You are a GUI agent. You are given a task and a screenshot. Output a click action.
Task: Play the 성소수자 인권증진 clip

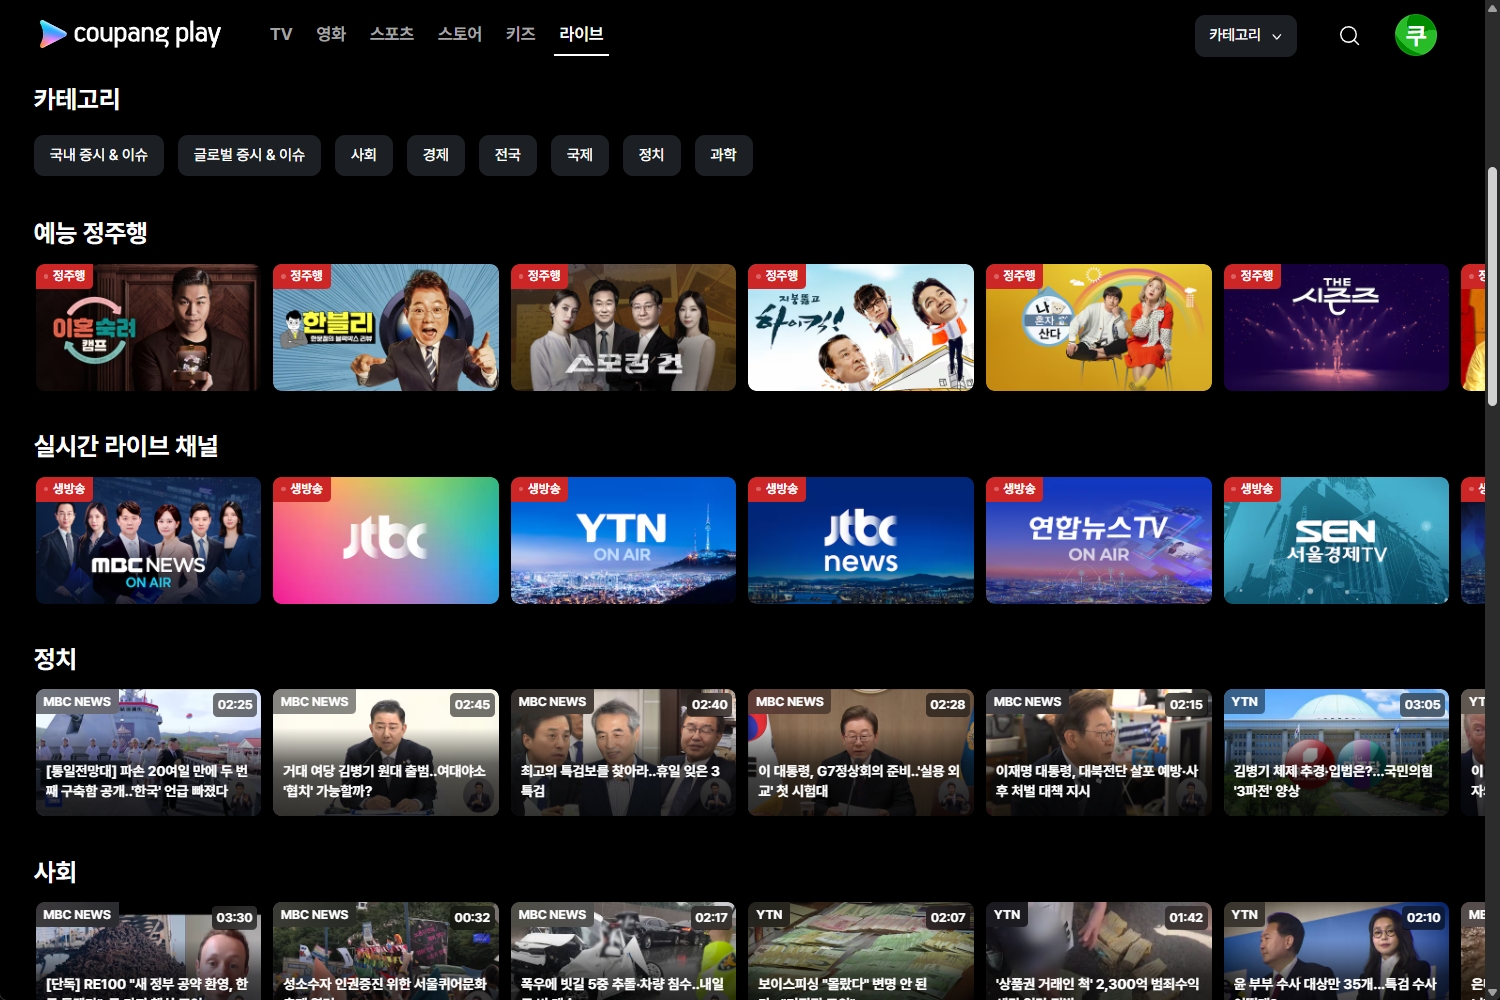point(386,951)
